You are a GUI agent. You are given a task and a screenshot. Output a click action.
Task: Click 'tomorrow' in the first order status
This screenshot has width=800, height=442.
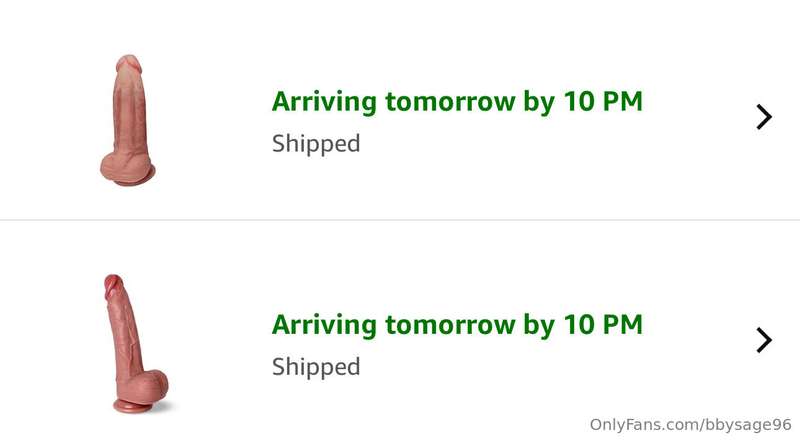point(450,102)
